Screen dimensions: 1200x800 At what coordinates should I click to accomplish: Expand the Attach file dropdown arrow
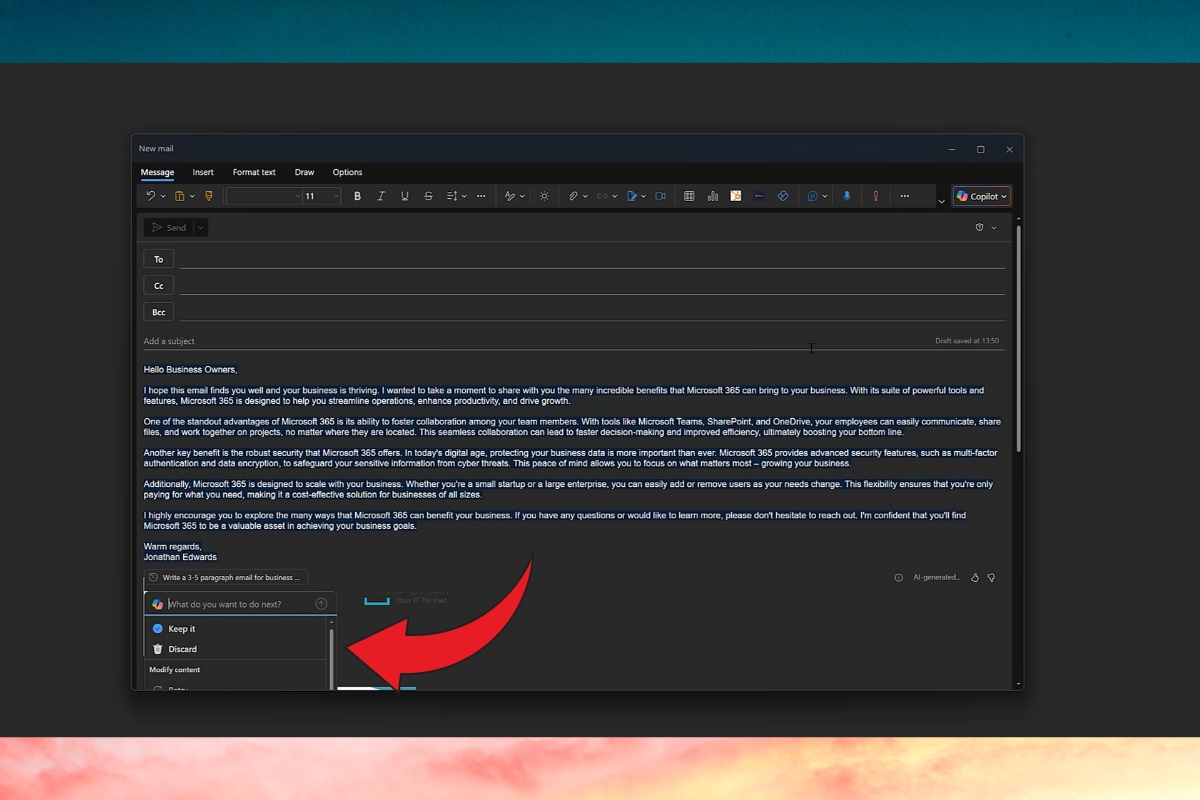tap(586, 196)
